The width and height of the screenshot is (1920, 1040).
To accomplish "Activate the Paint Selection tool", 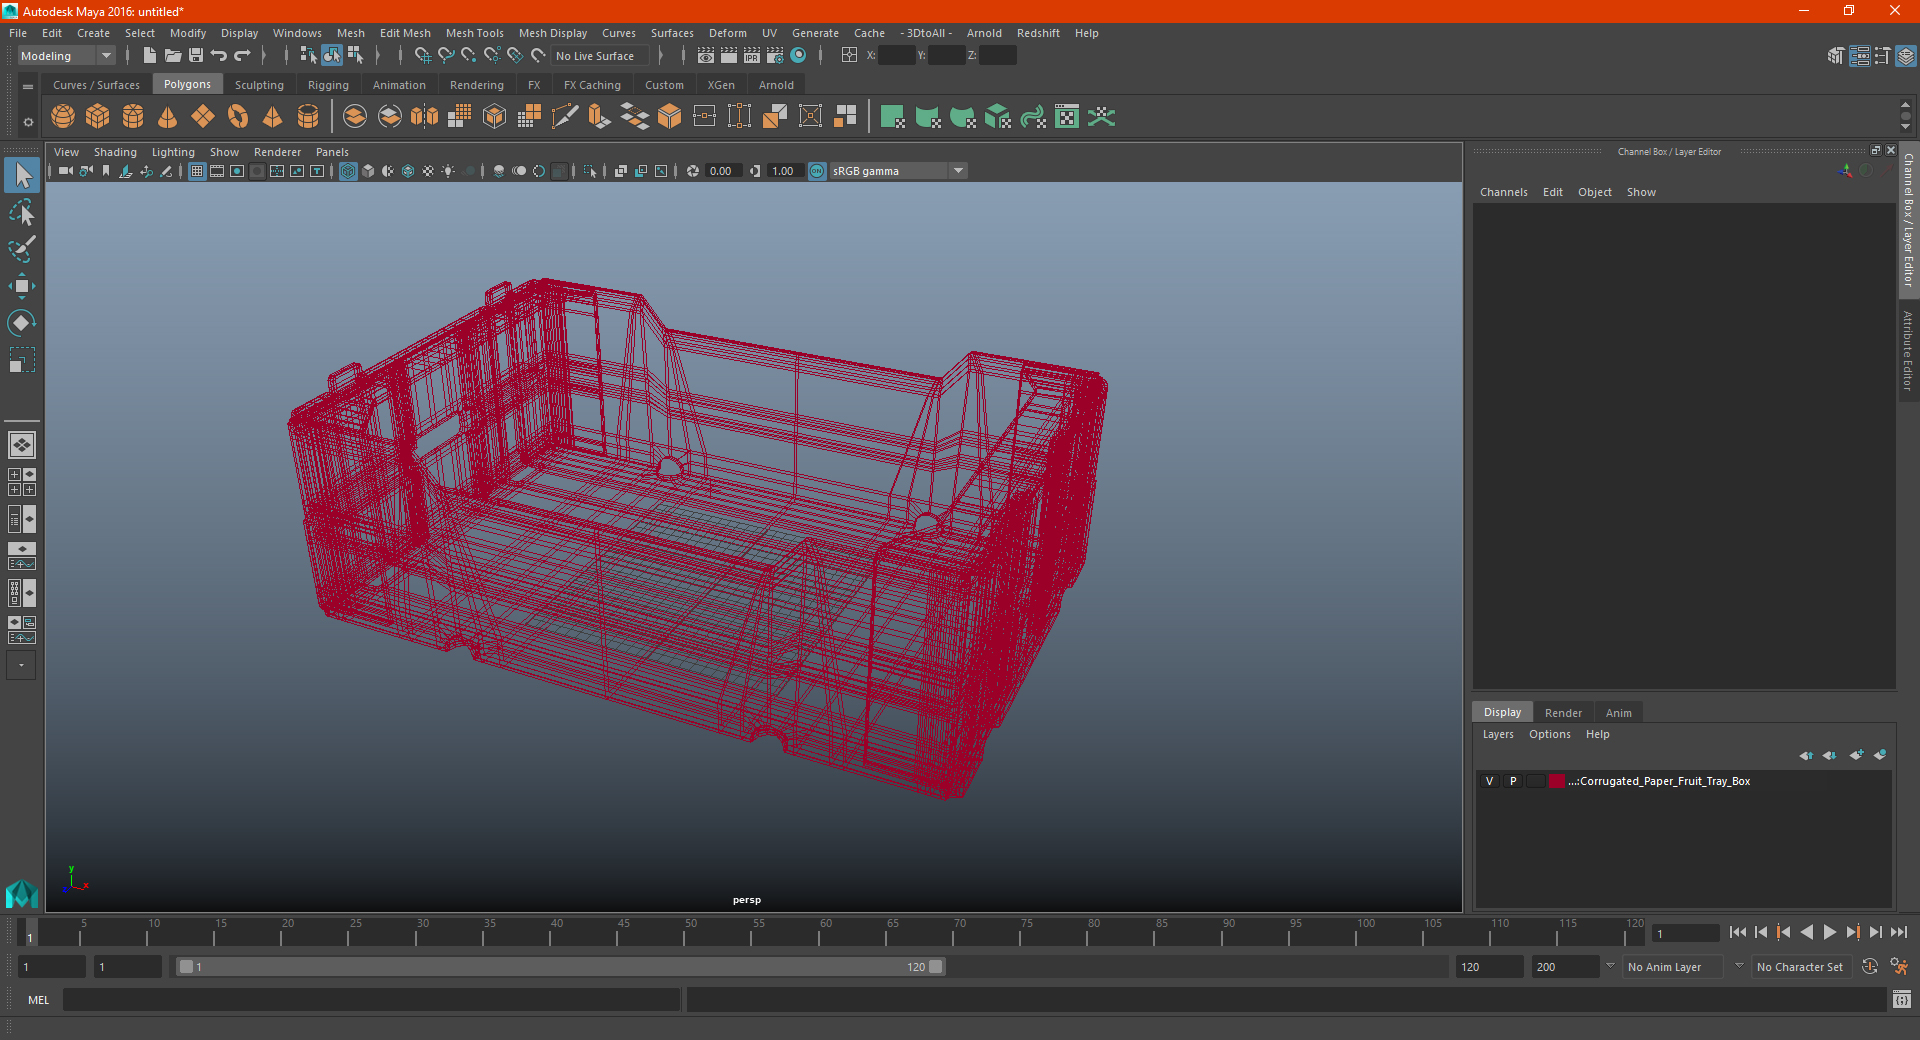I will [22, 249].
